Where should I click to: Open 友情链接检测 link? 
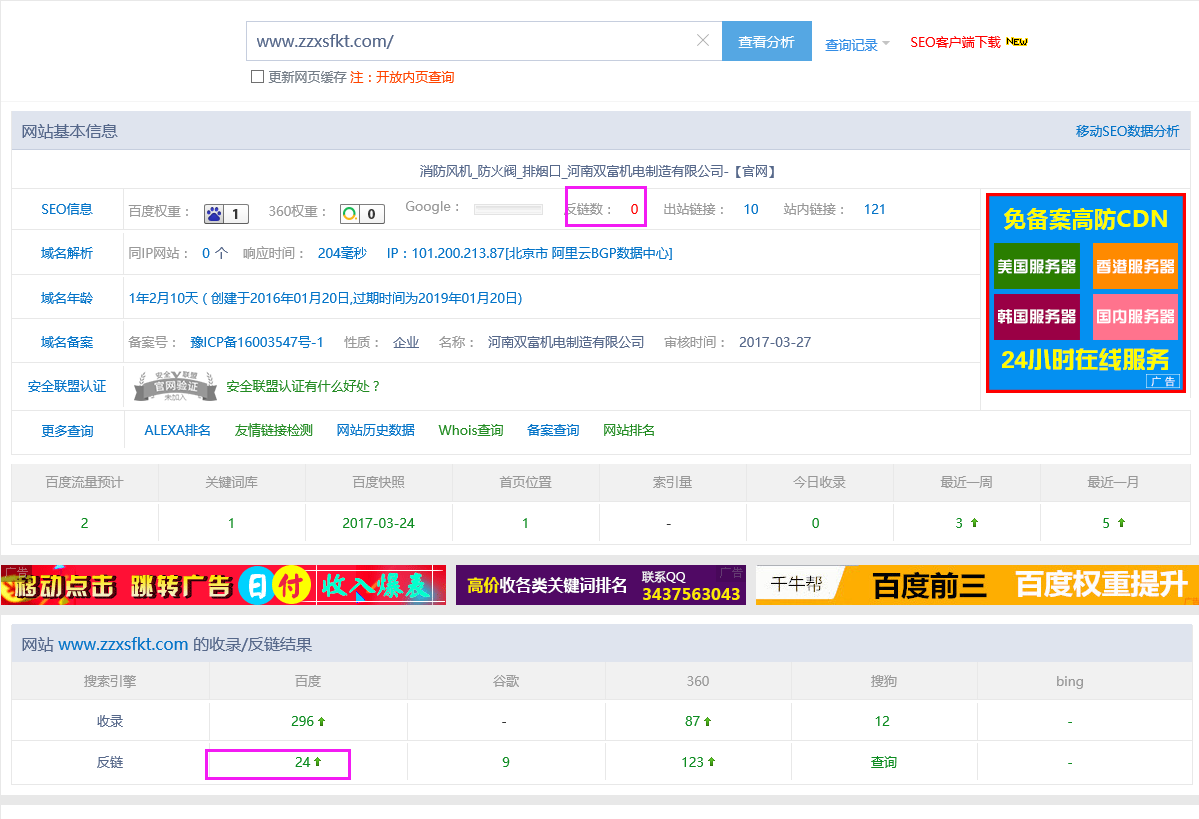[x=273, y=430]
